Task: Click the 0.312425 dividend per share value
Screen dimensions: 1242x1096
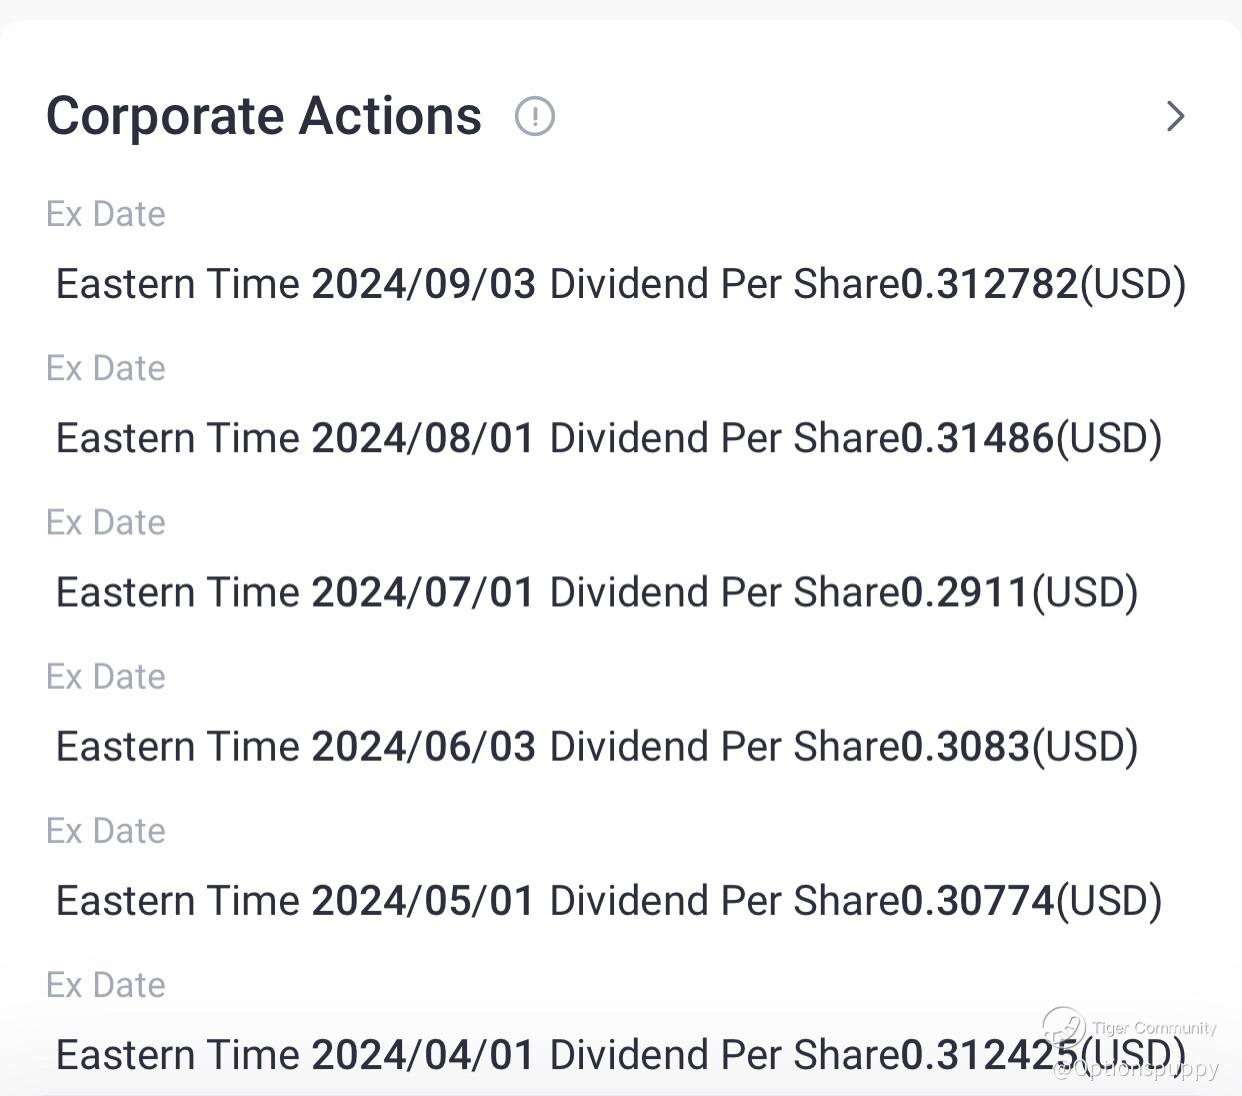Action: pyautogui.click(x=990, y=1055)
